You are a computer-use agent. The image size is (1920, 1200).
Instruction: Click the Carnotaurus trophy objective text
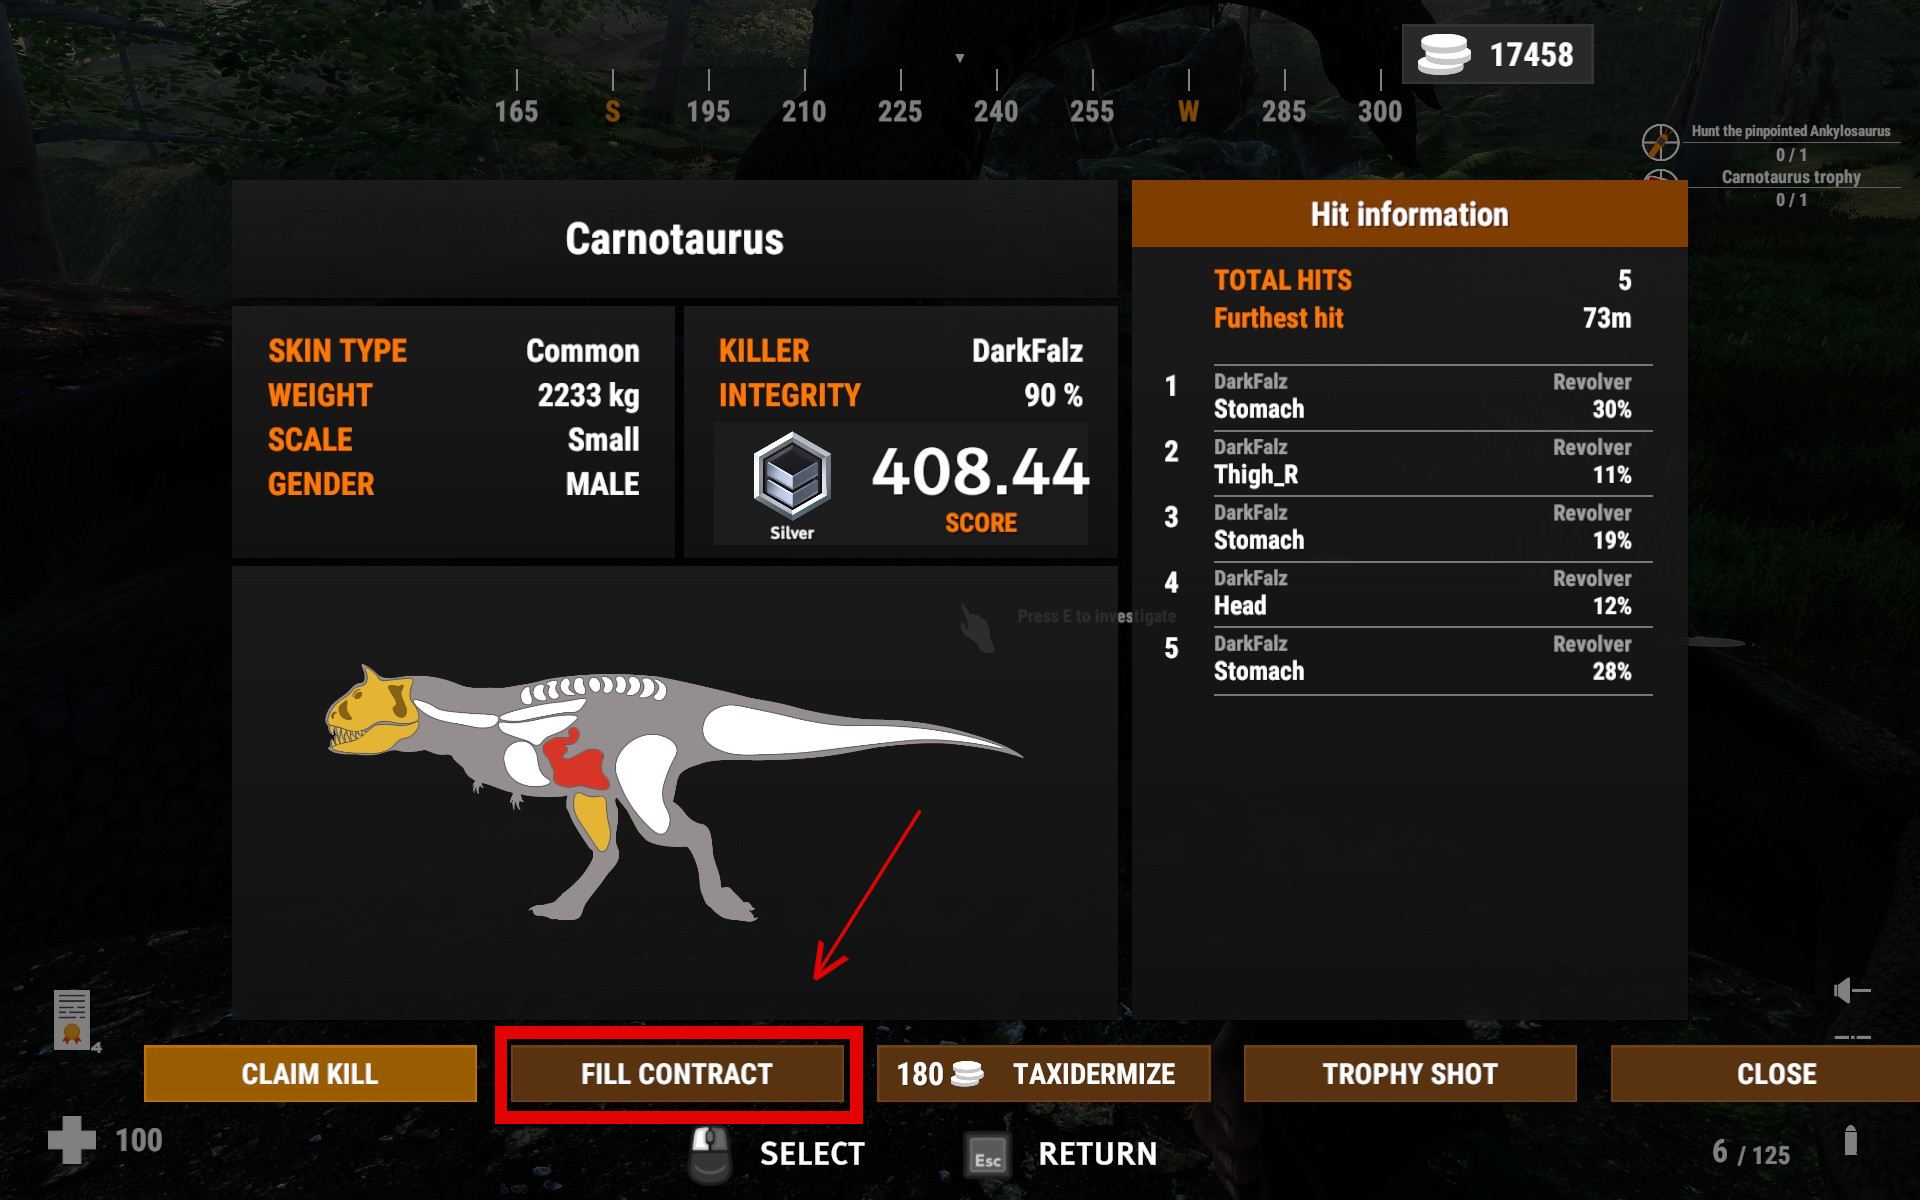(1791, 177)
